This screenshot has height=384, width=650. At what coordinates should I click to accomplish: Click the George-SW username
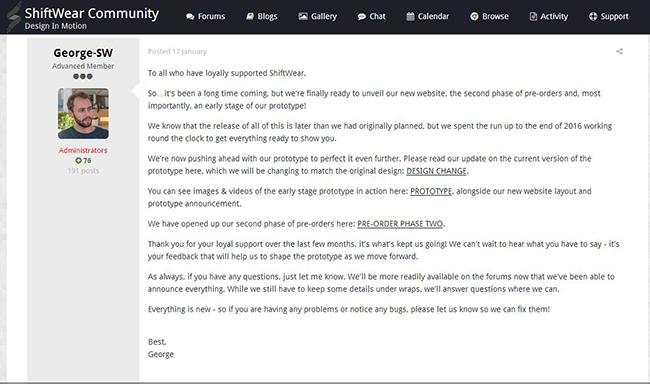pos(83,53)
